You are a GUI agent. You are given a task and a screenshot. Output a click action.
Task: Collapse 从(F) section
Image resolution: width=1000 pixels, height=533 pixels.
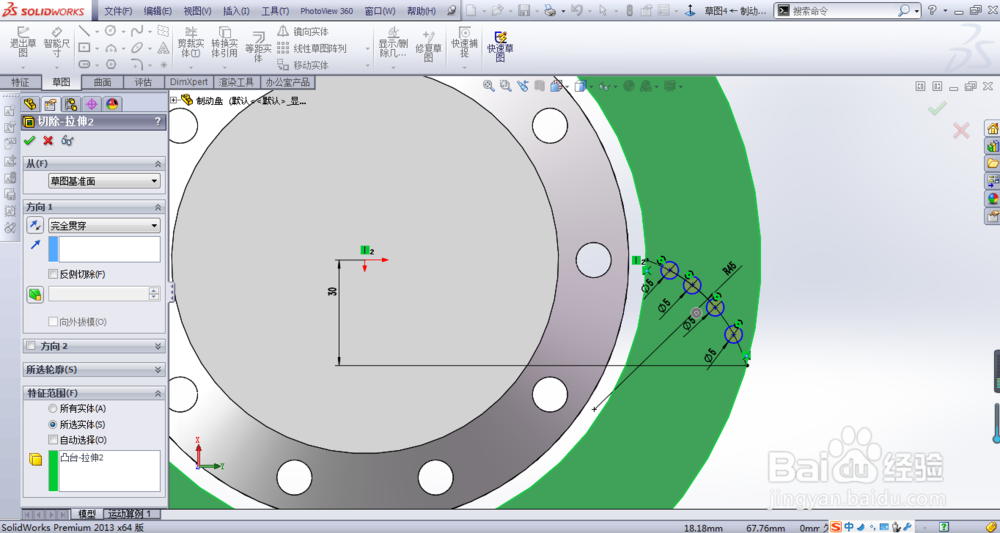tap(158, 164)
